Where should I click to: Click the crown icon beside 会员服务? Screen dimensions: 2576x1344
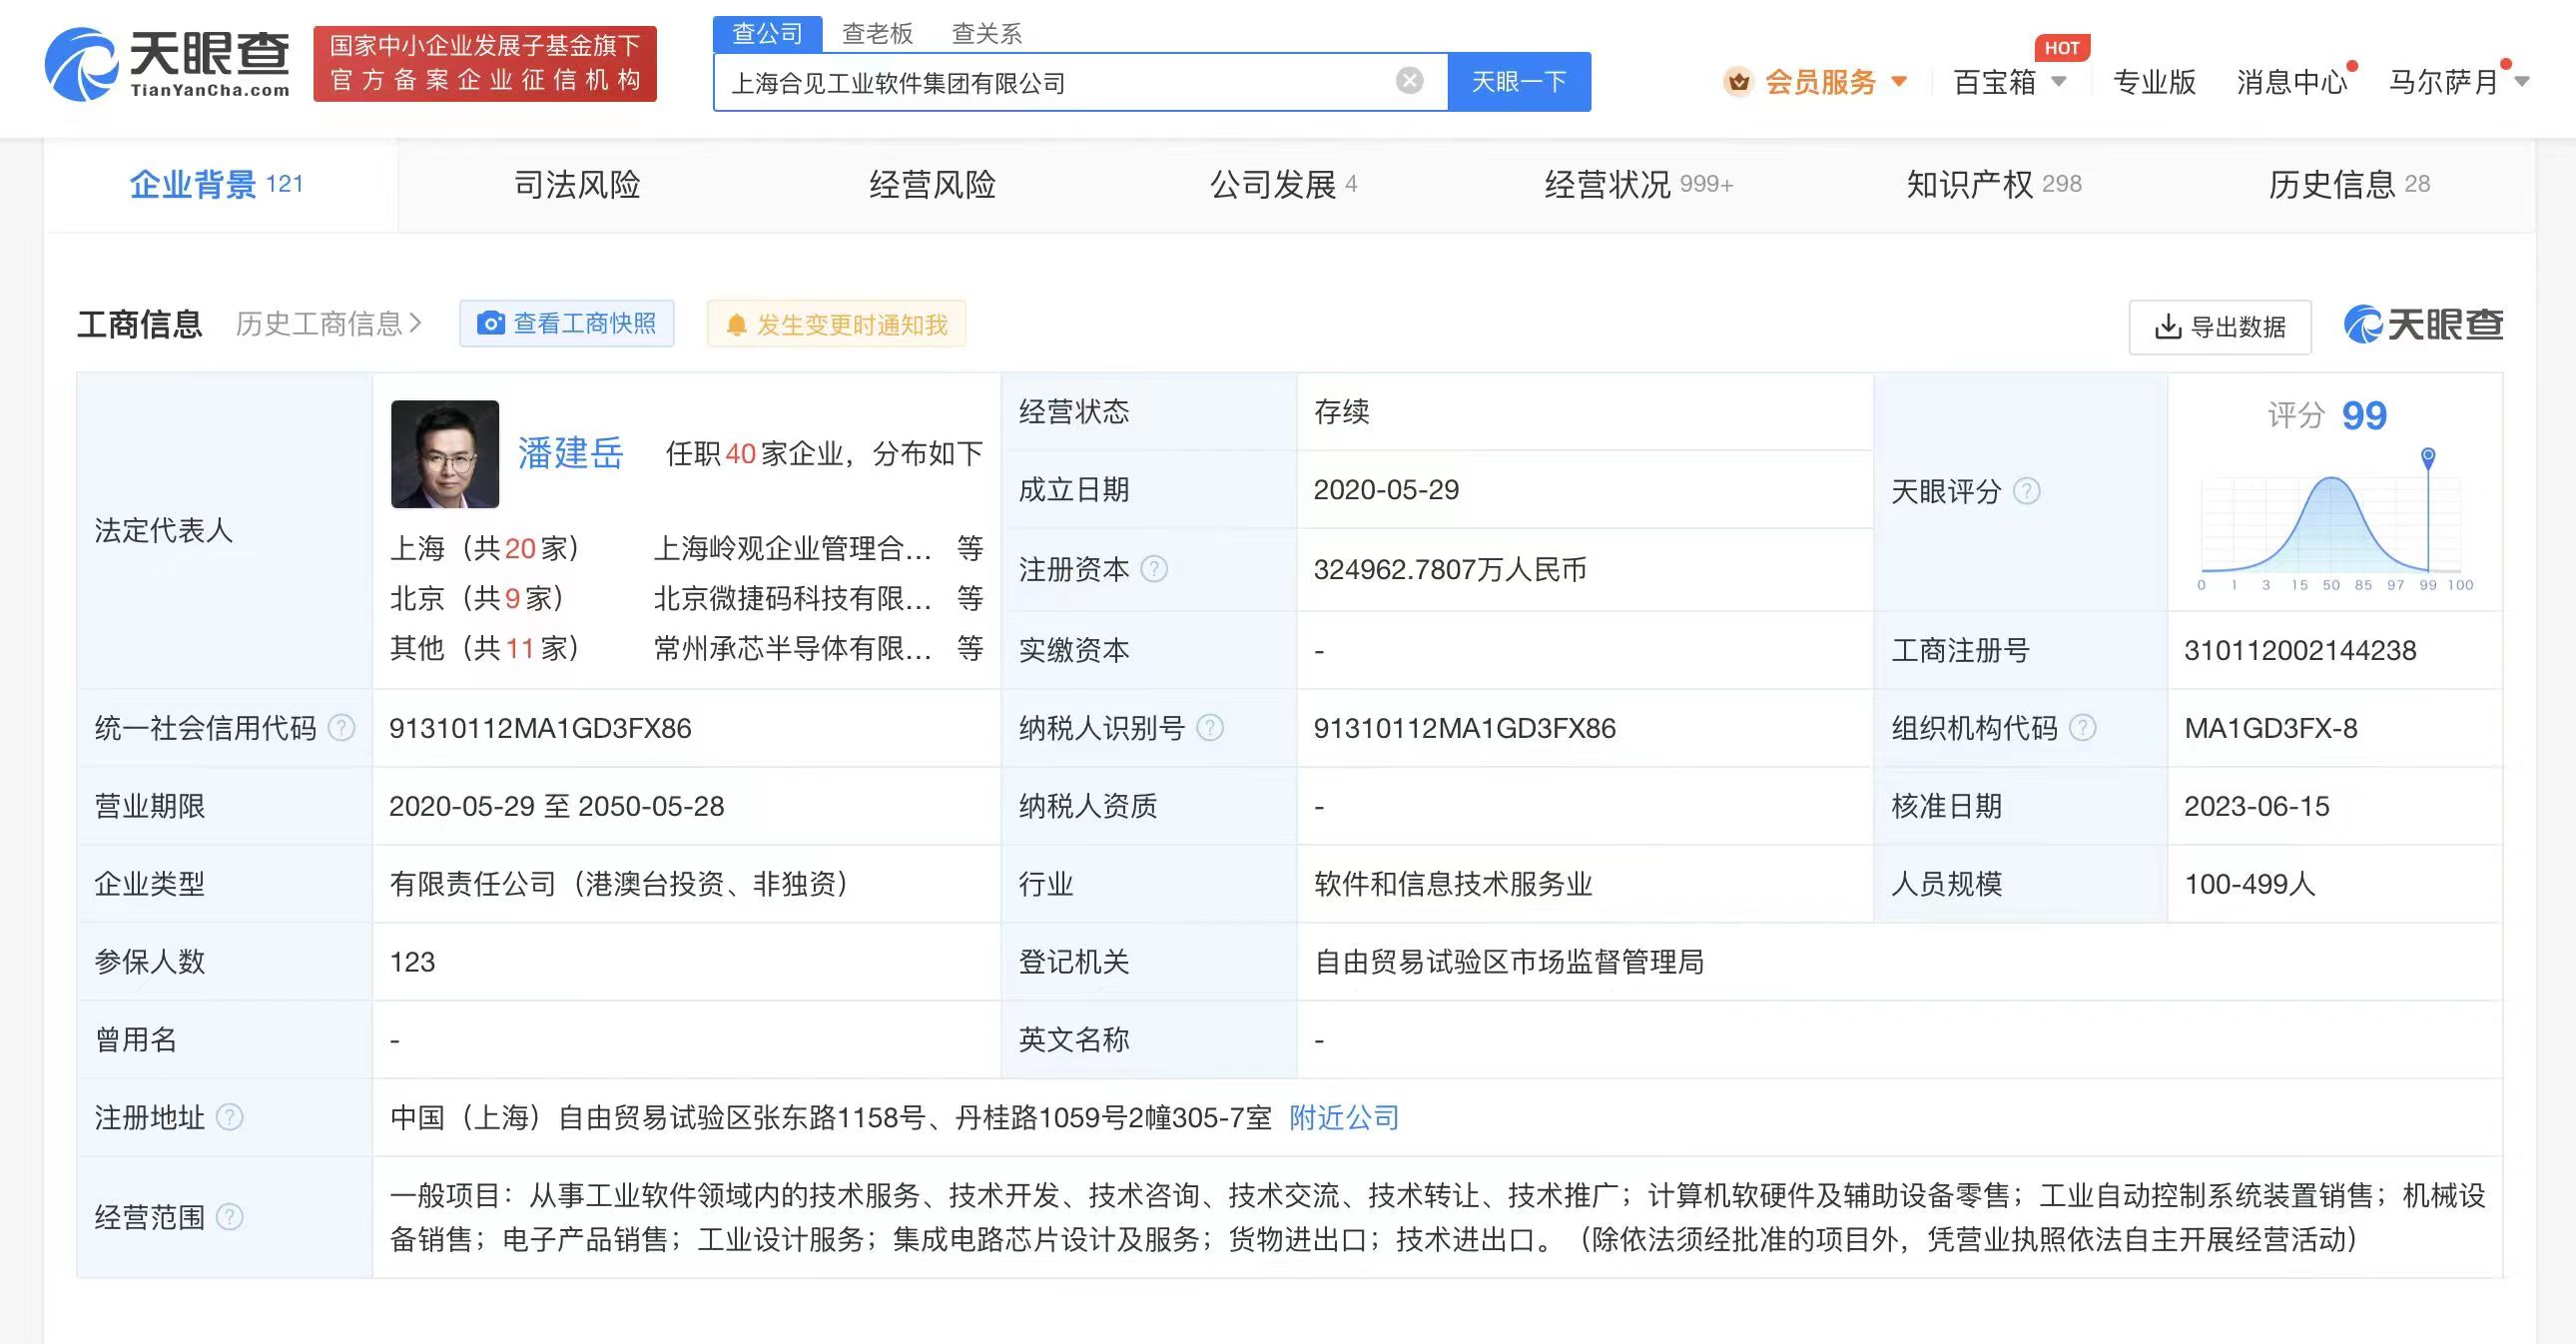(1738, 82)
